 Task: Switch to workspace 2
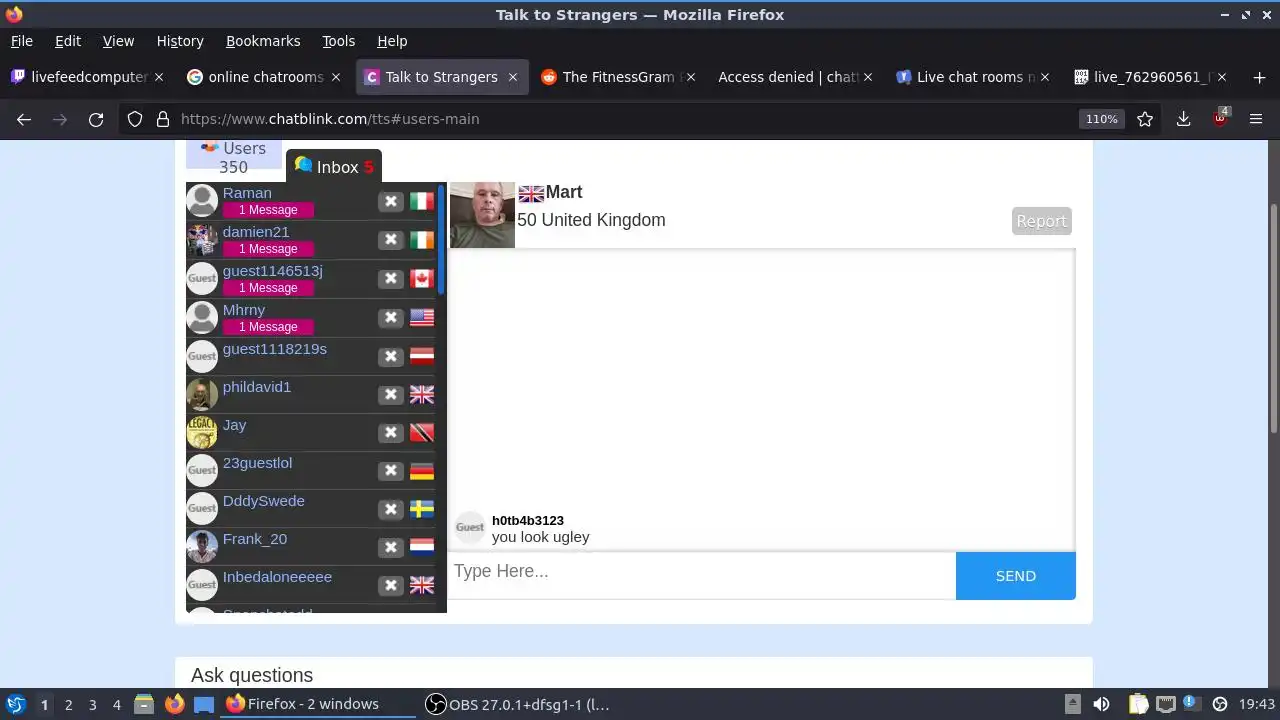click(x=68, y=705)
